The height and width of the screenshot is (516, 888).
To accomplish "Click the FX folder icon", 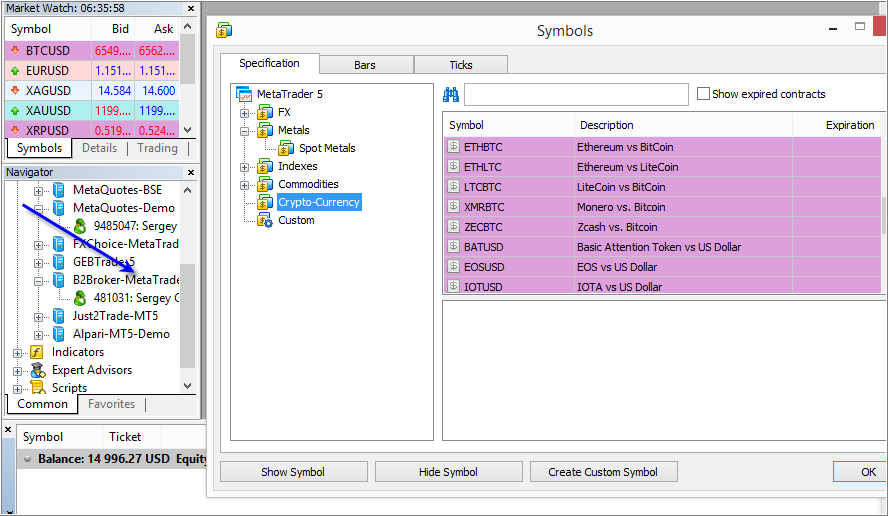I will [265, 113].
